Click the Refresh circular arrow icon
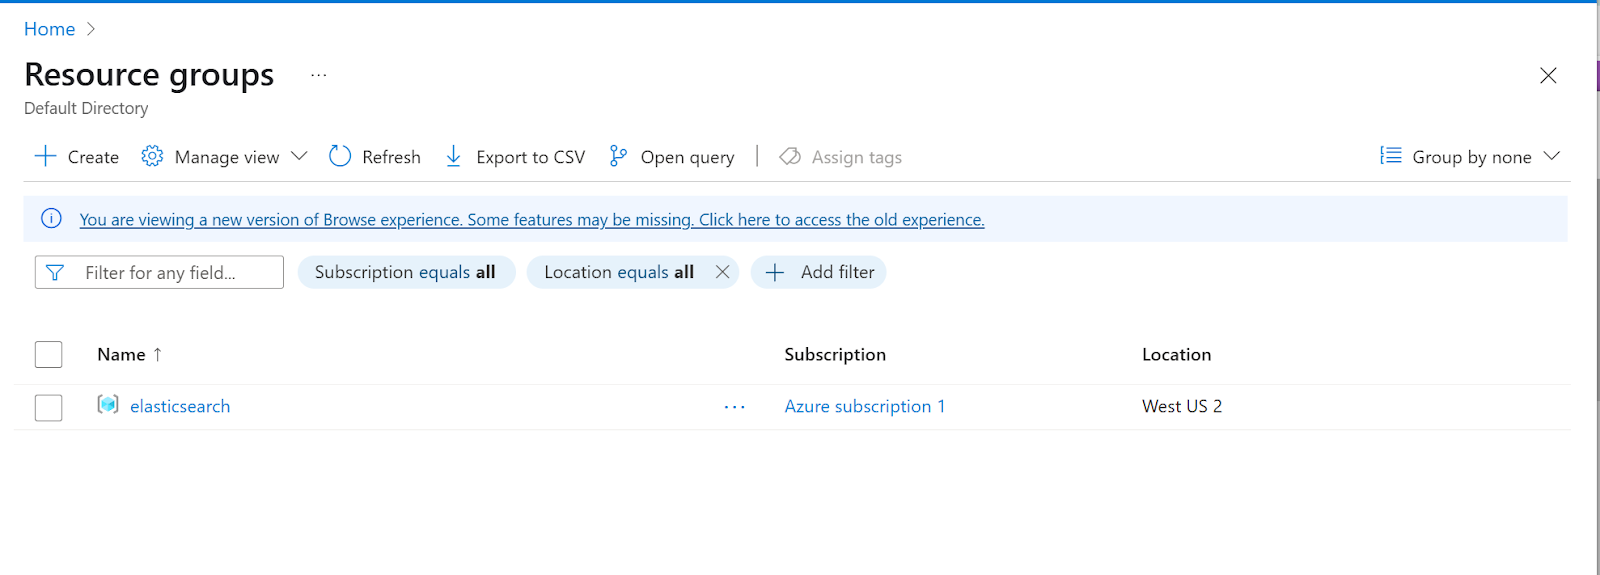 (x=340, y=156)
